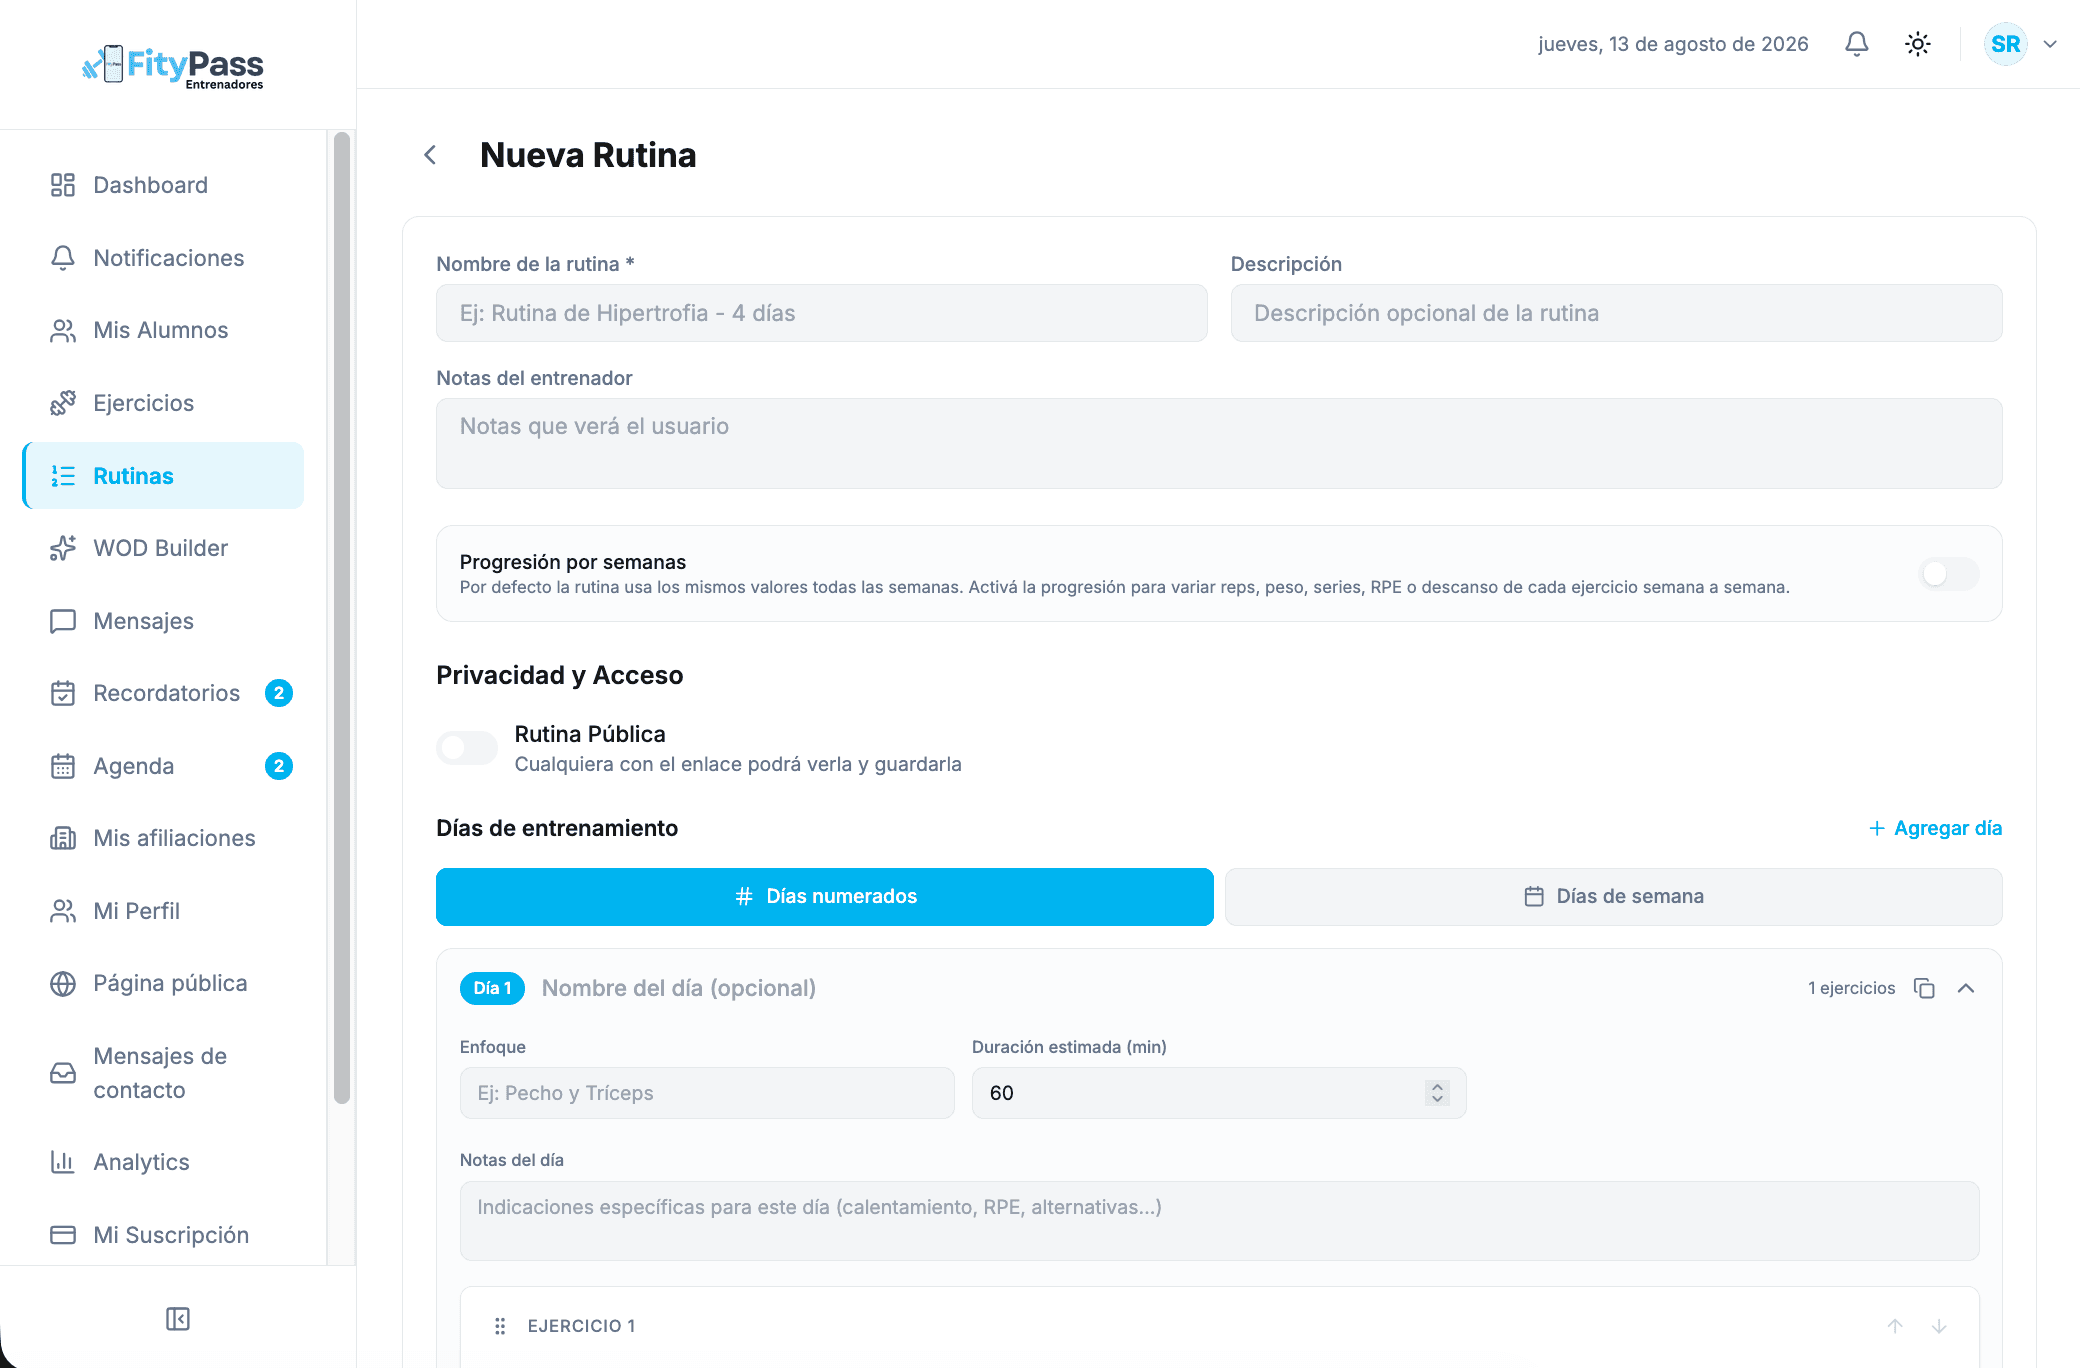The image size is (2080, 1368).
Task: Click the Analytics bar chart icon
Action: point(63,1162)
